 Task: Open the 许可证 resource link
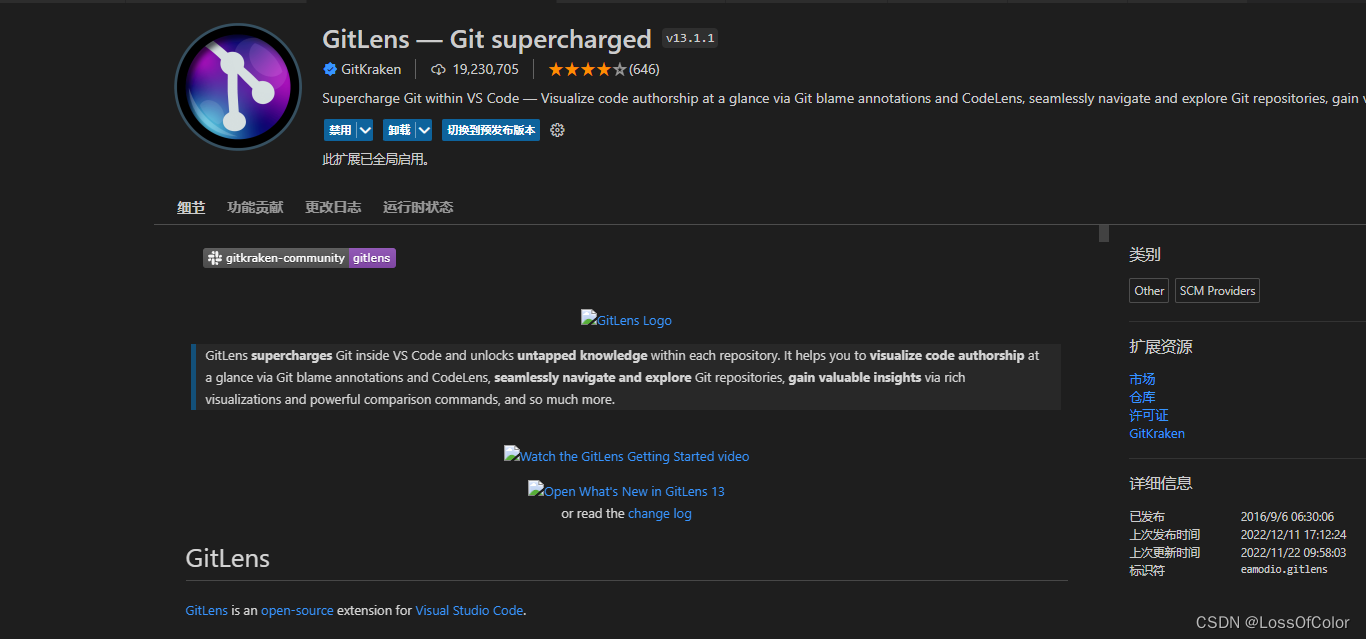1149,415
